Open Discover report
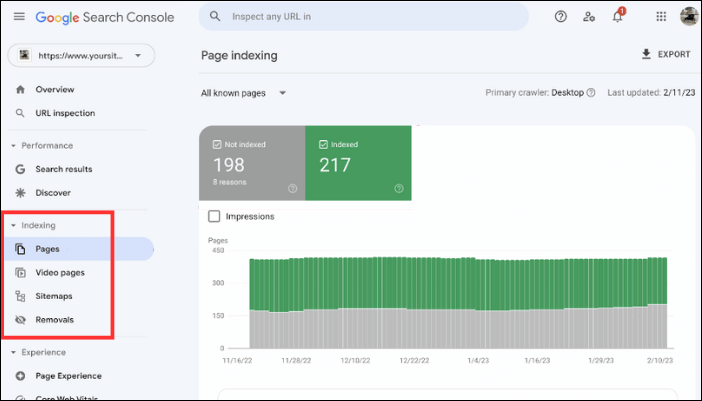This screenshot has width=702, height=401. click(x=53, y=193)
